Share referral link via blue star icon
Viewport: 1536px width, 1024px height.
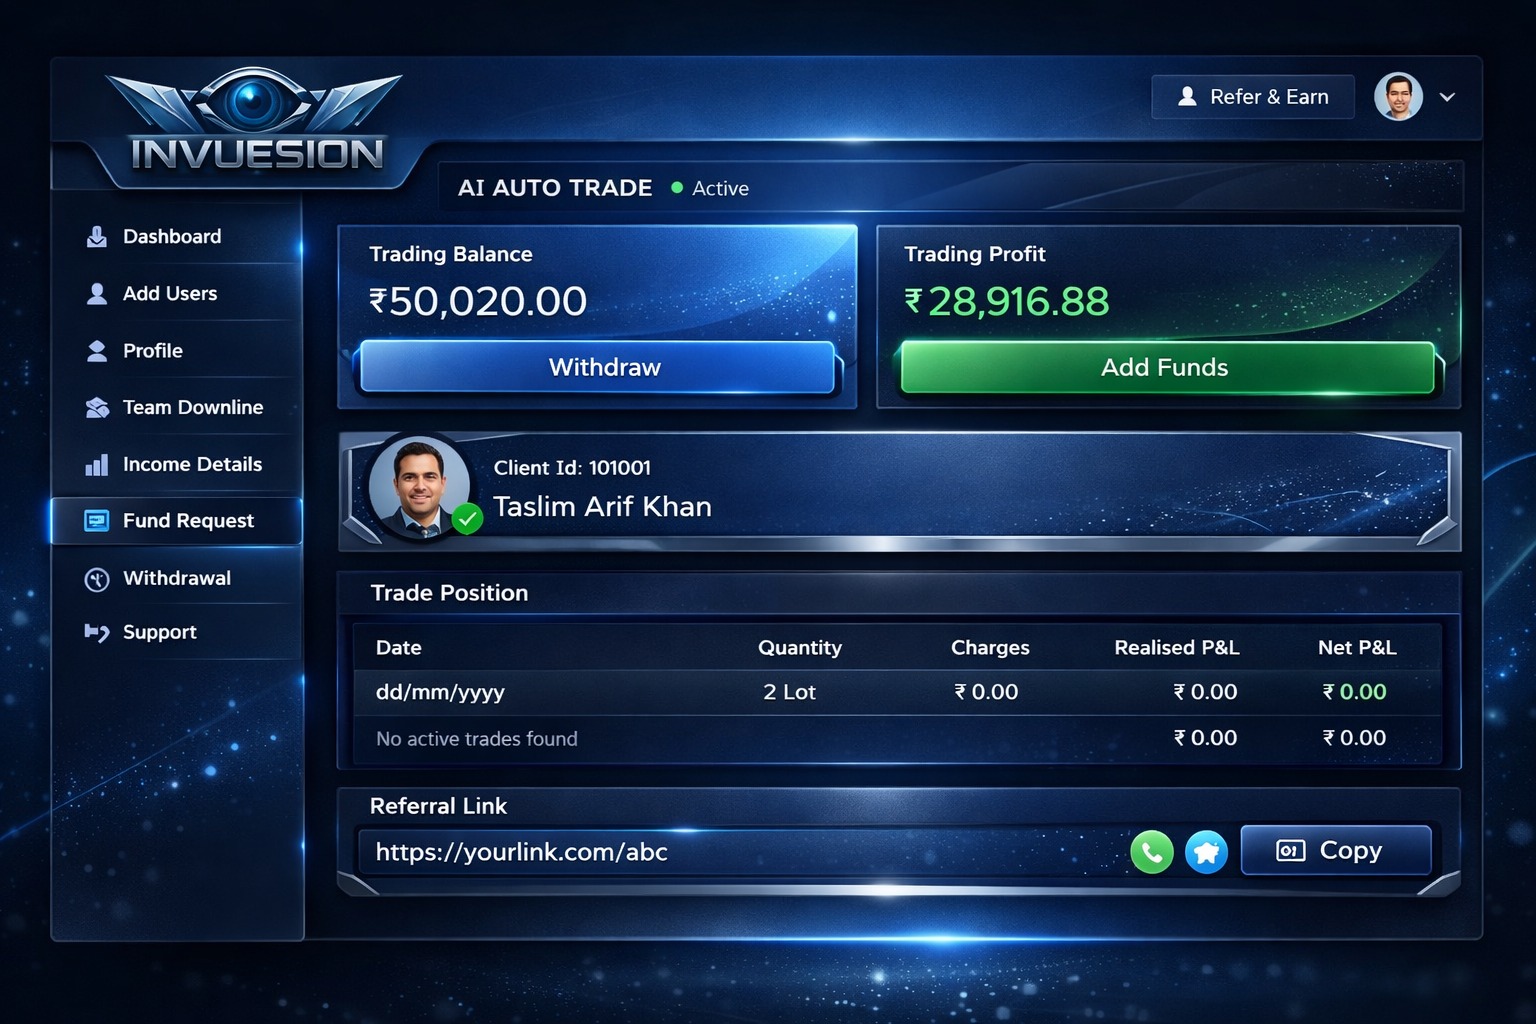(x=1207, y=852)
